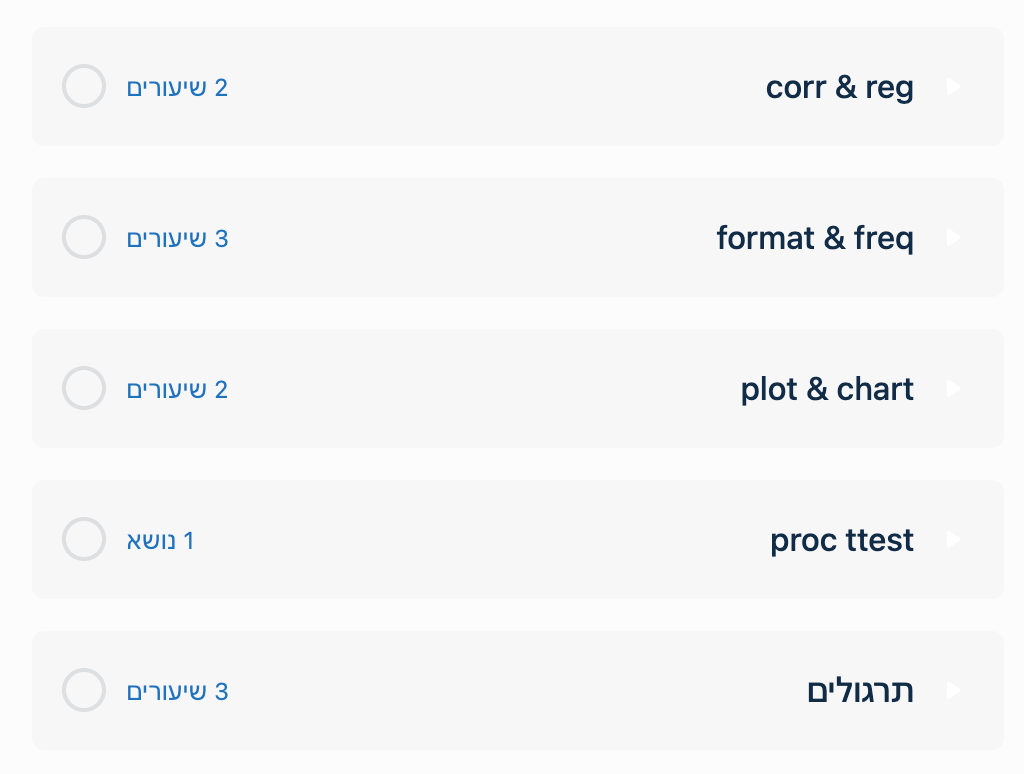
Task: Expand the תרגולים section arrow
Action: (x=952, y=691)
